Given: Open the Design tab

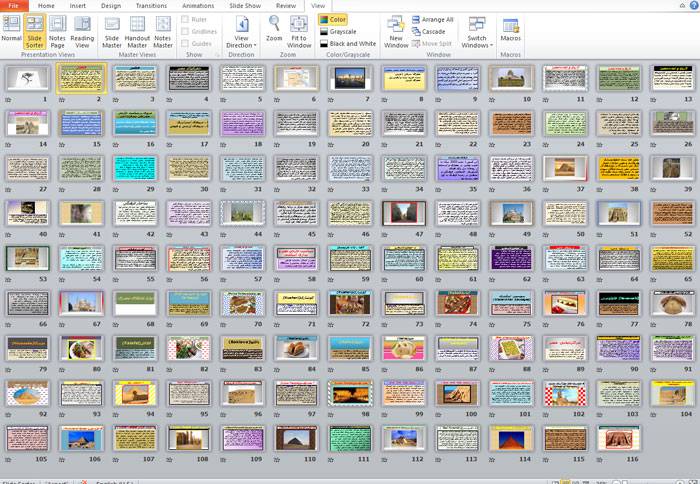Looking at the screenshot, I should tap(111, 6).
